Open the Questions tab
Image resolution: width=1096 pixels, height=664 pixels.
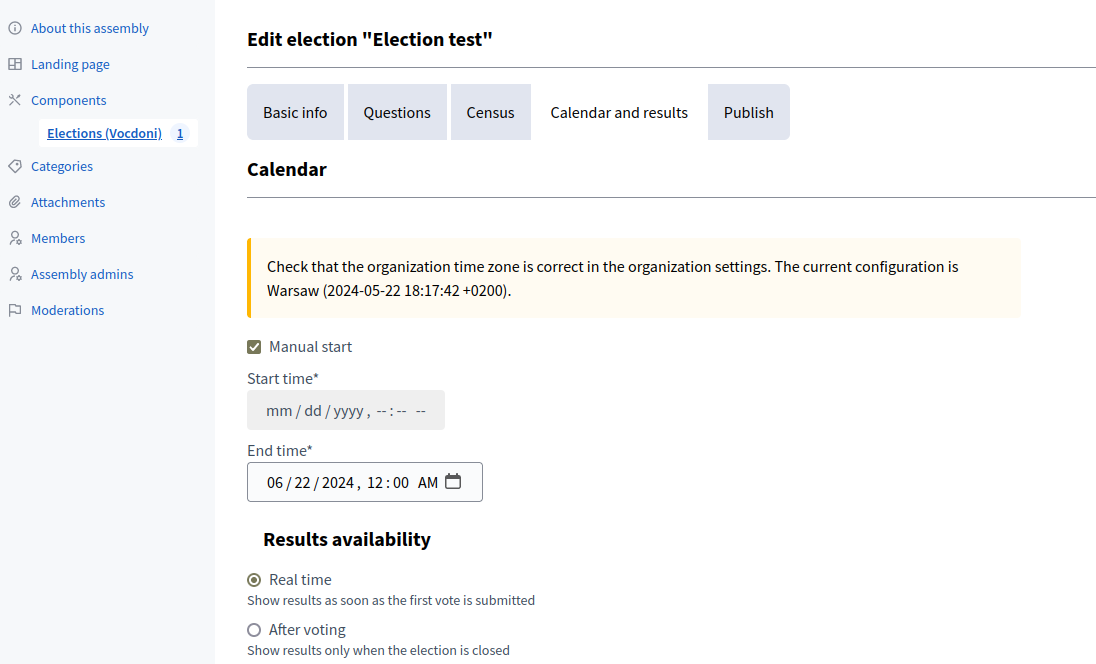pos(397,112)
